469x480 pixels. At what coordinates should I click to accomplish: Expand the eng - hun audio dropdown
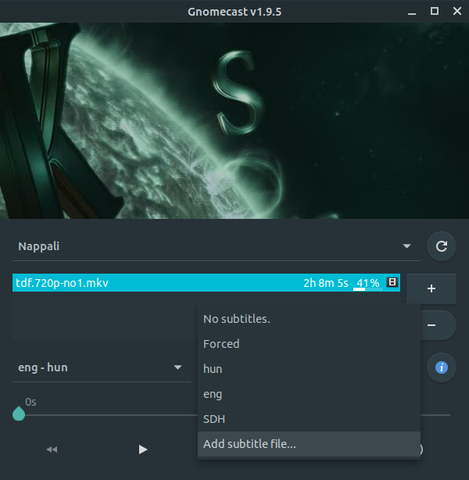[x=102, y=368]
